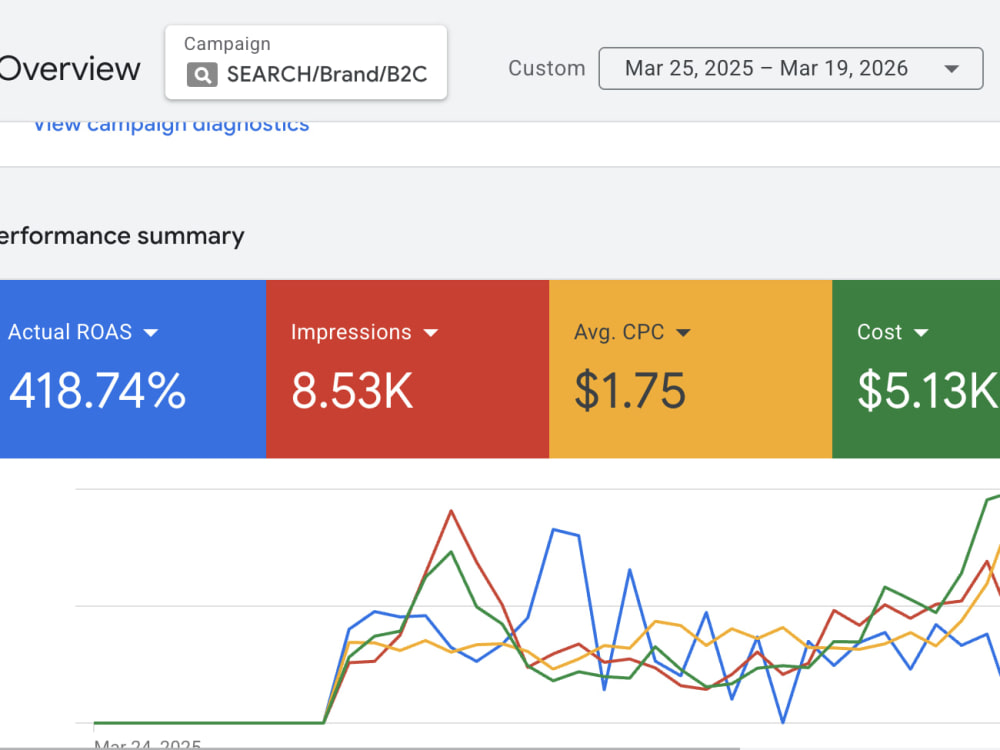This screenshot has height=750, width=1000.
Task: Click the blue ROAS line peak
Action: [554, 529]
